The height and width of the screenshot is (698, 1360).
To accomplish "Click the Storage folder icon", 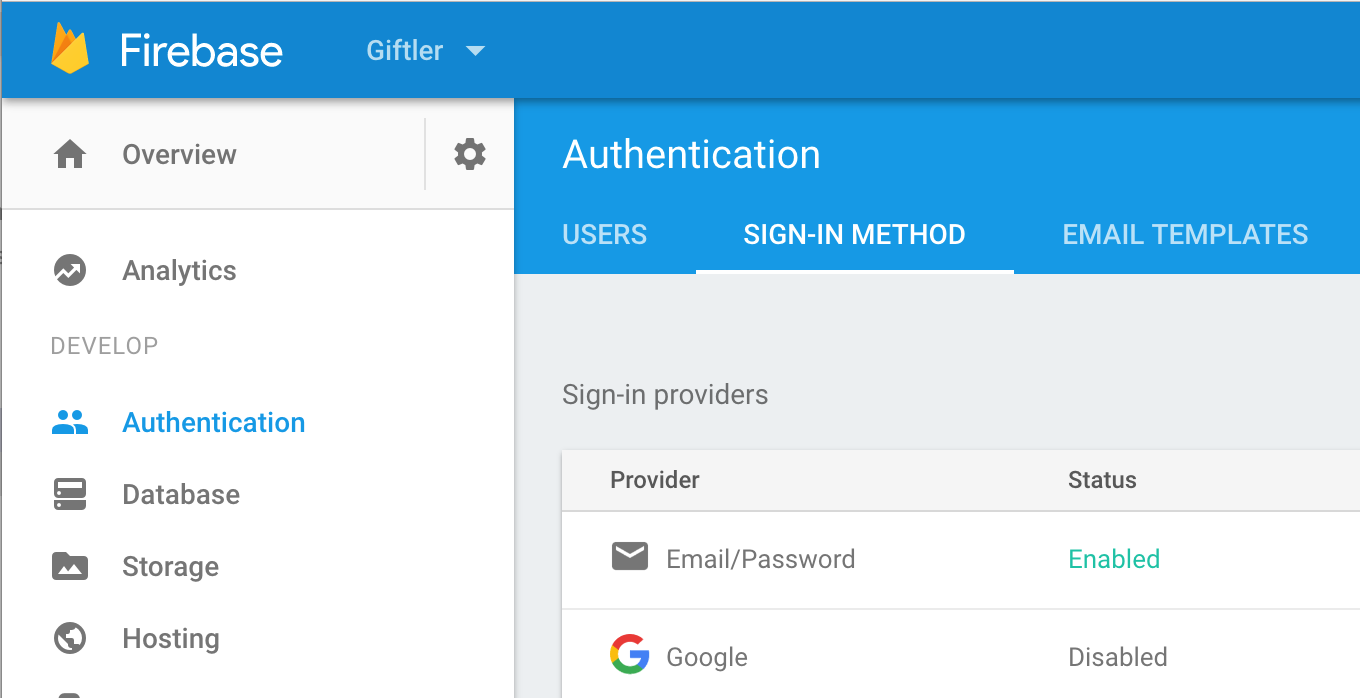I will click(x=70, y=566).
